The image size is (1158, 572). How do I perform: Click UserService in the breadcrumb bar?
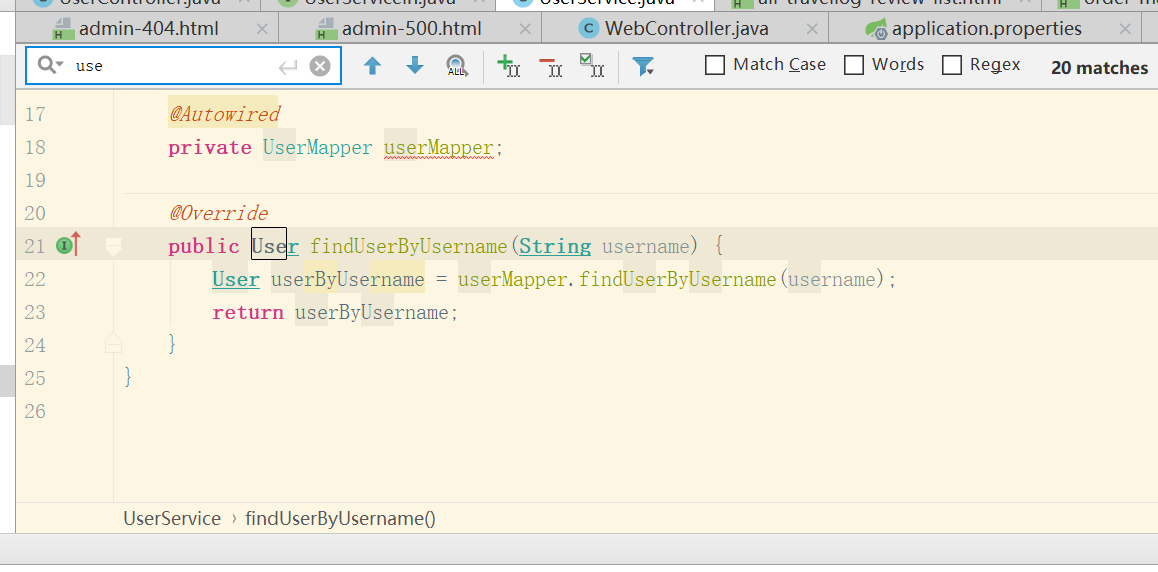coord(172,518)
